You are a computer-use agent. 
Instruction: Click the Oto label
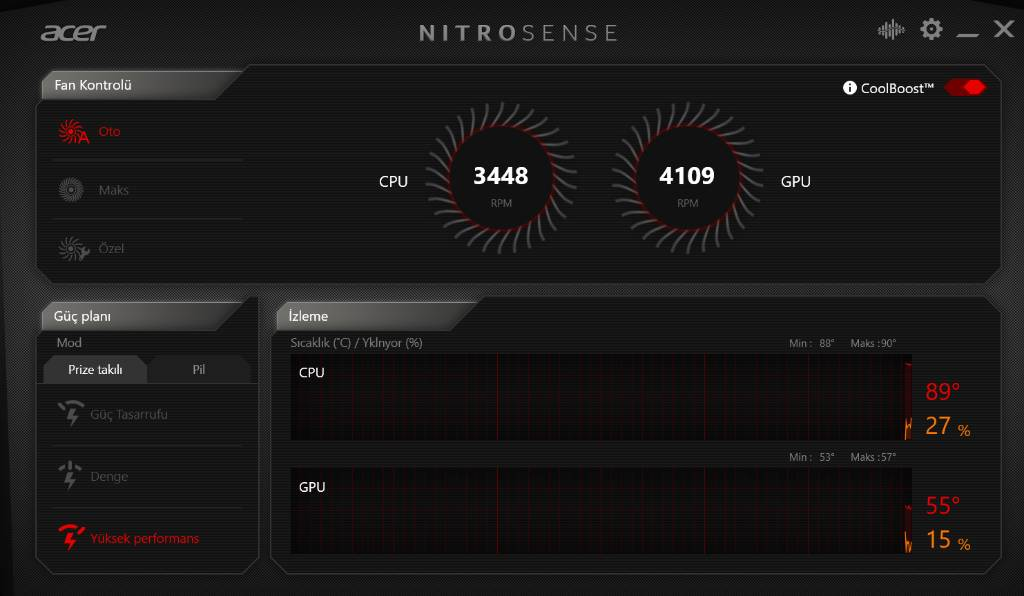[109, 132]
